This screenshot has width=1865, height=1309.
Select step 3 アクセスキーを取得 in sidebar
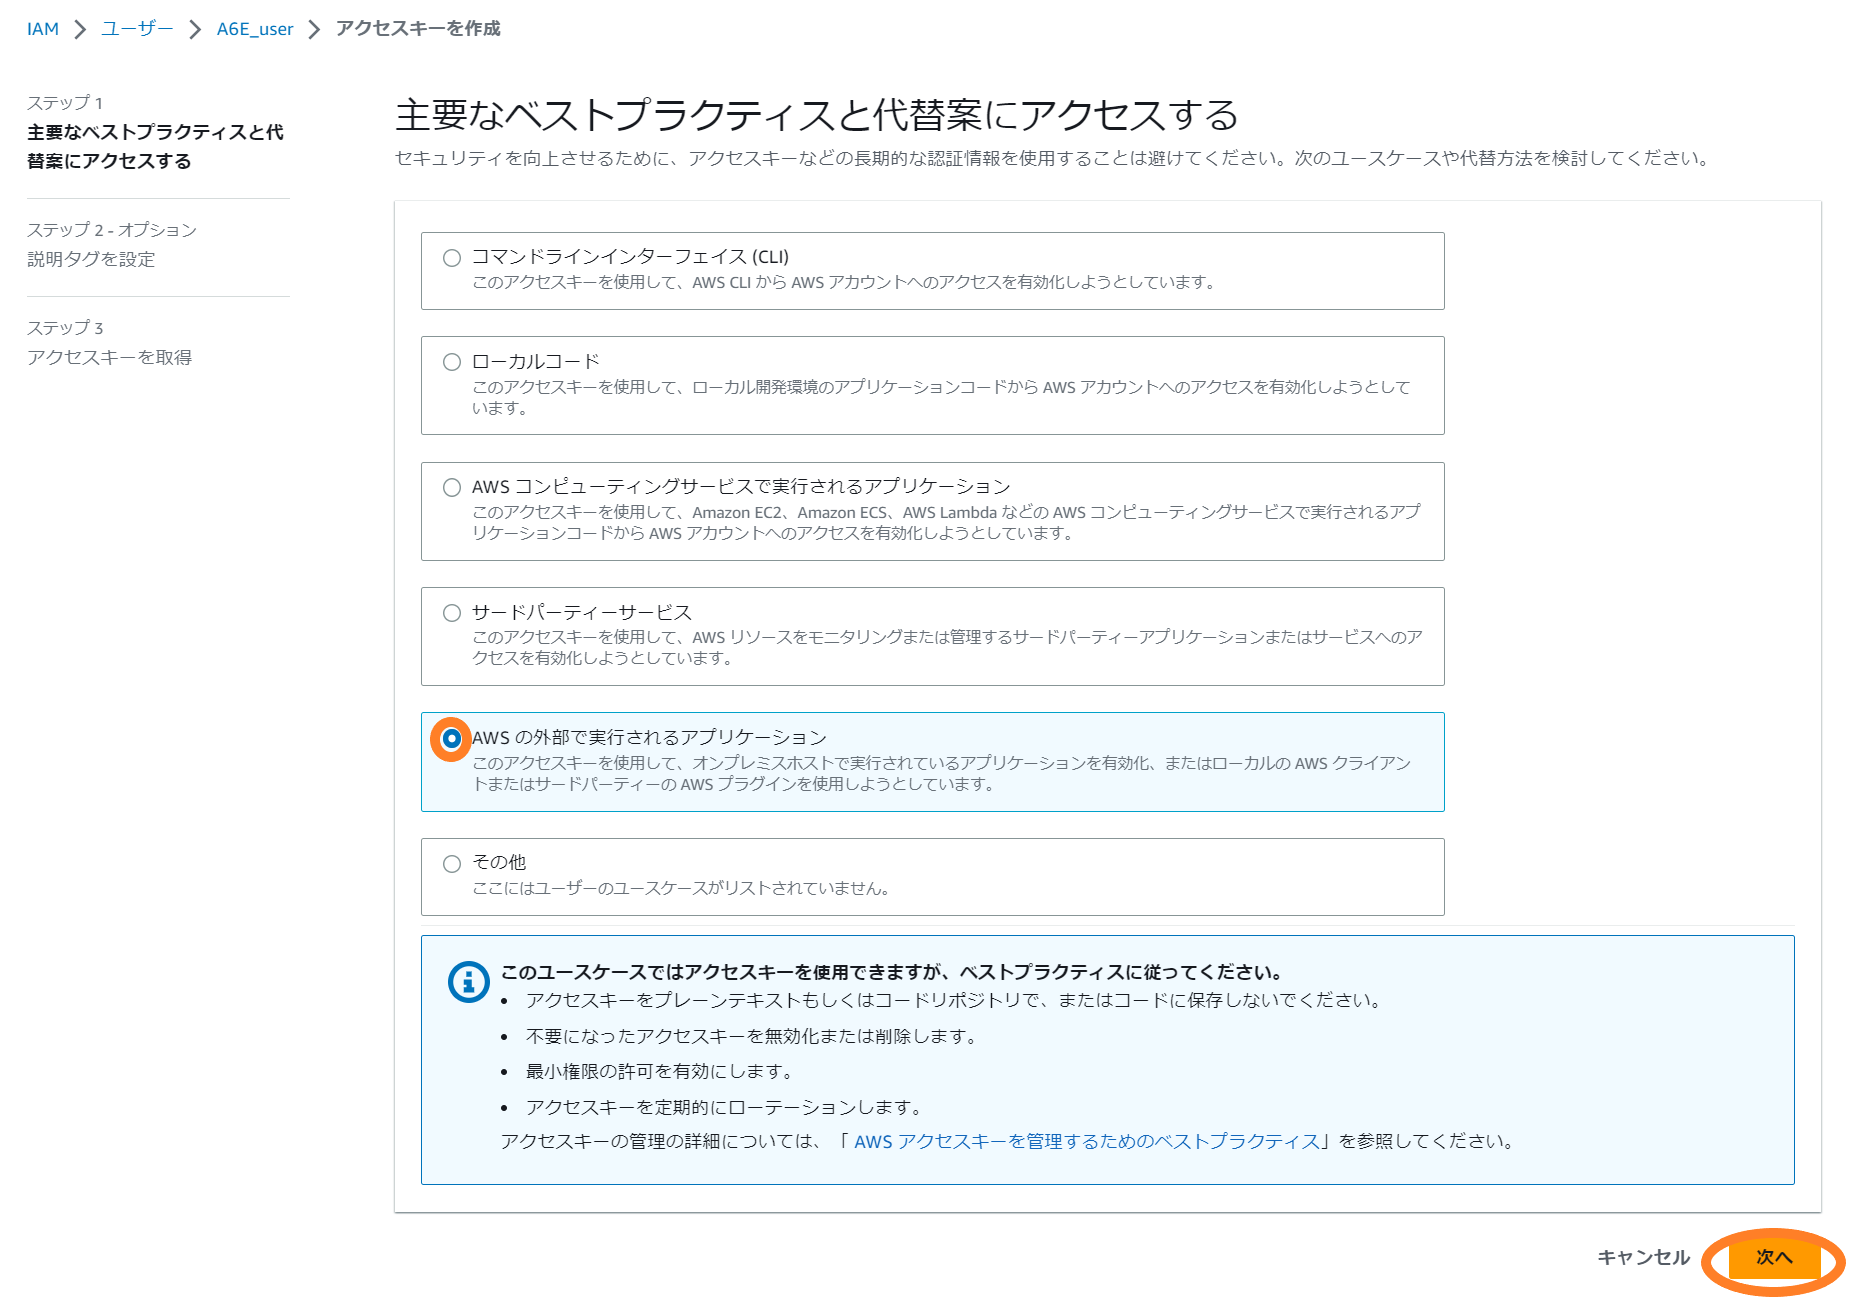pos(109,357)
